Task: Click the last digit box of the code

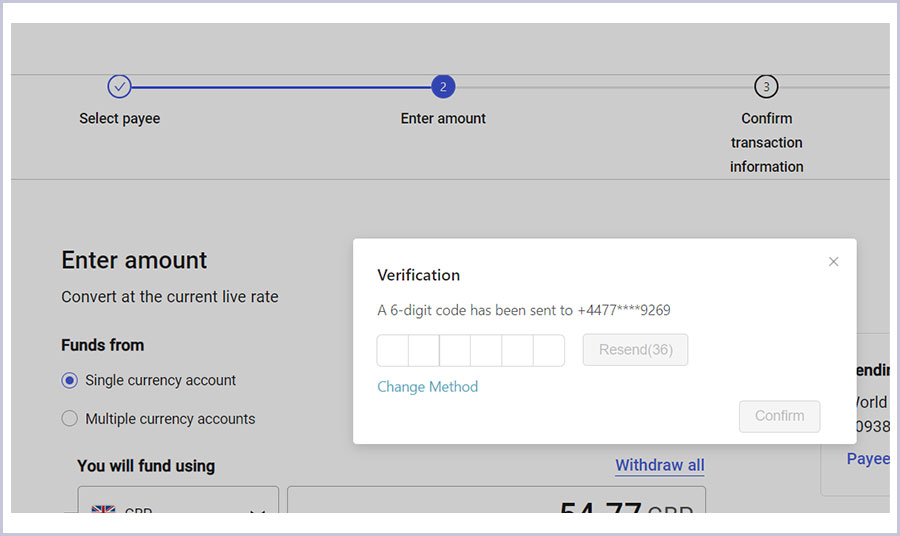Action: click(549, 350)
